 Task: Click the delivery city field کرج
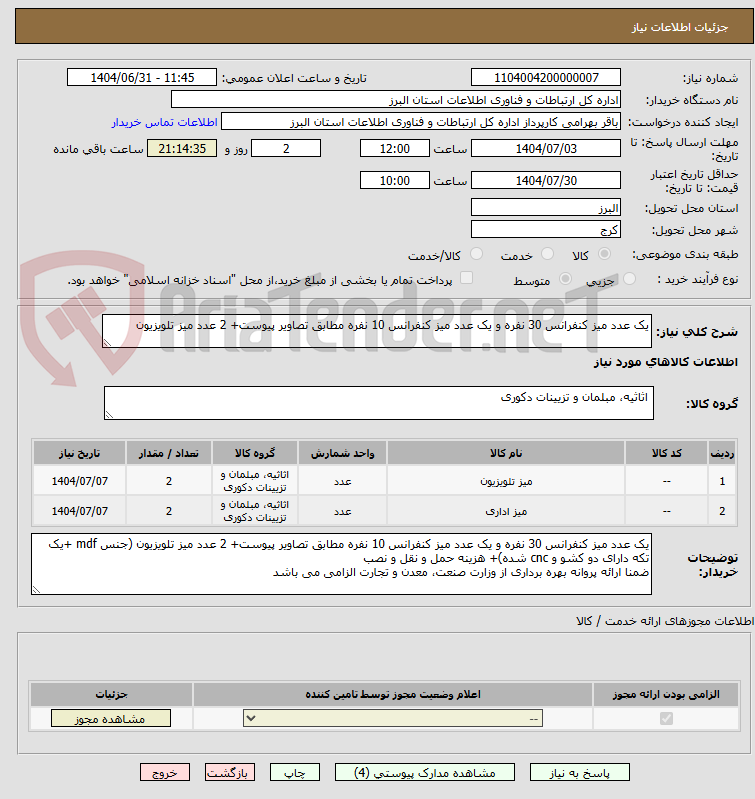(546, 229)
